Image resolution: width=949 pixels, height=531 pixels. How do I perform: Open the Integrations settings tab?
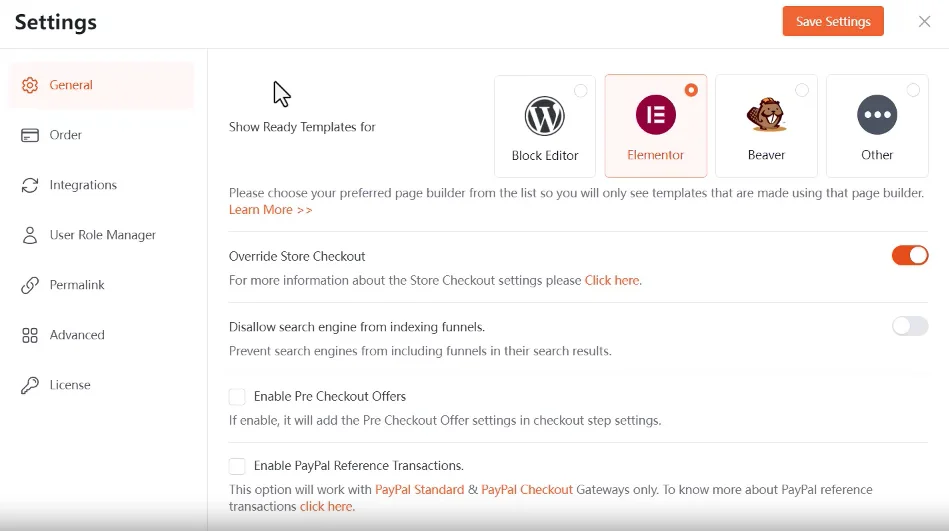coord(83,185)
